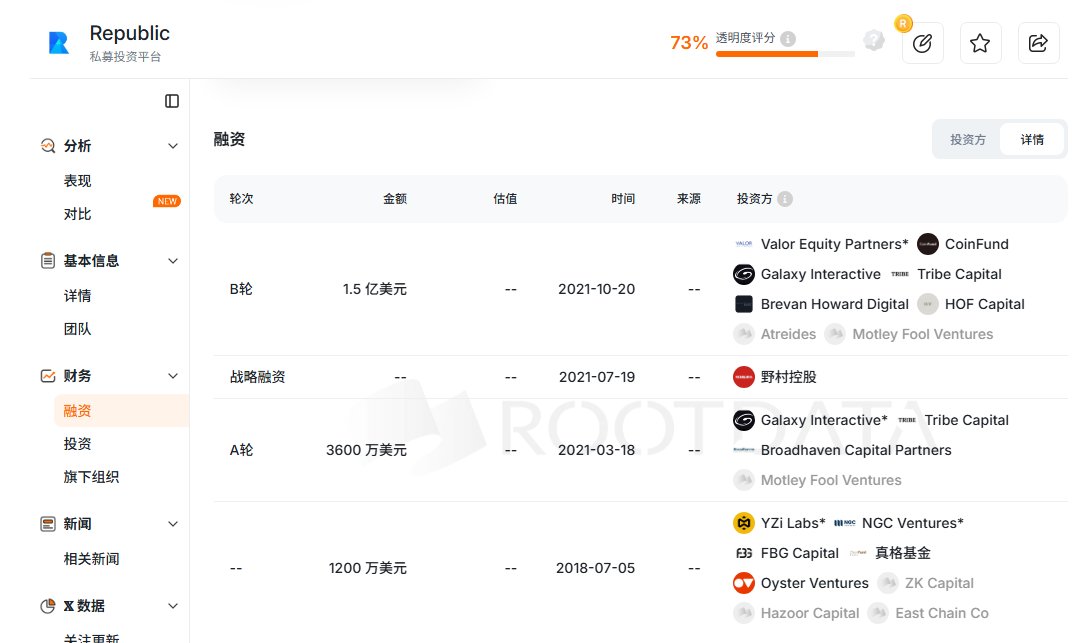The image size is (1091, 643).
Task: Open 旗下组织 in the sidebar
Action: pos(91,477)
